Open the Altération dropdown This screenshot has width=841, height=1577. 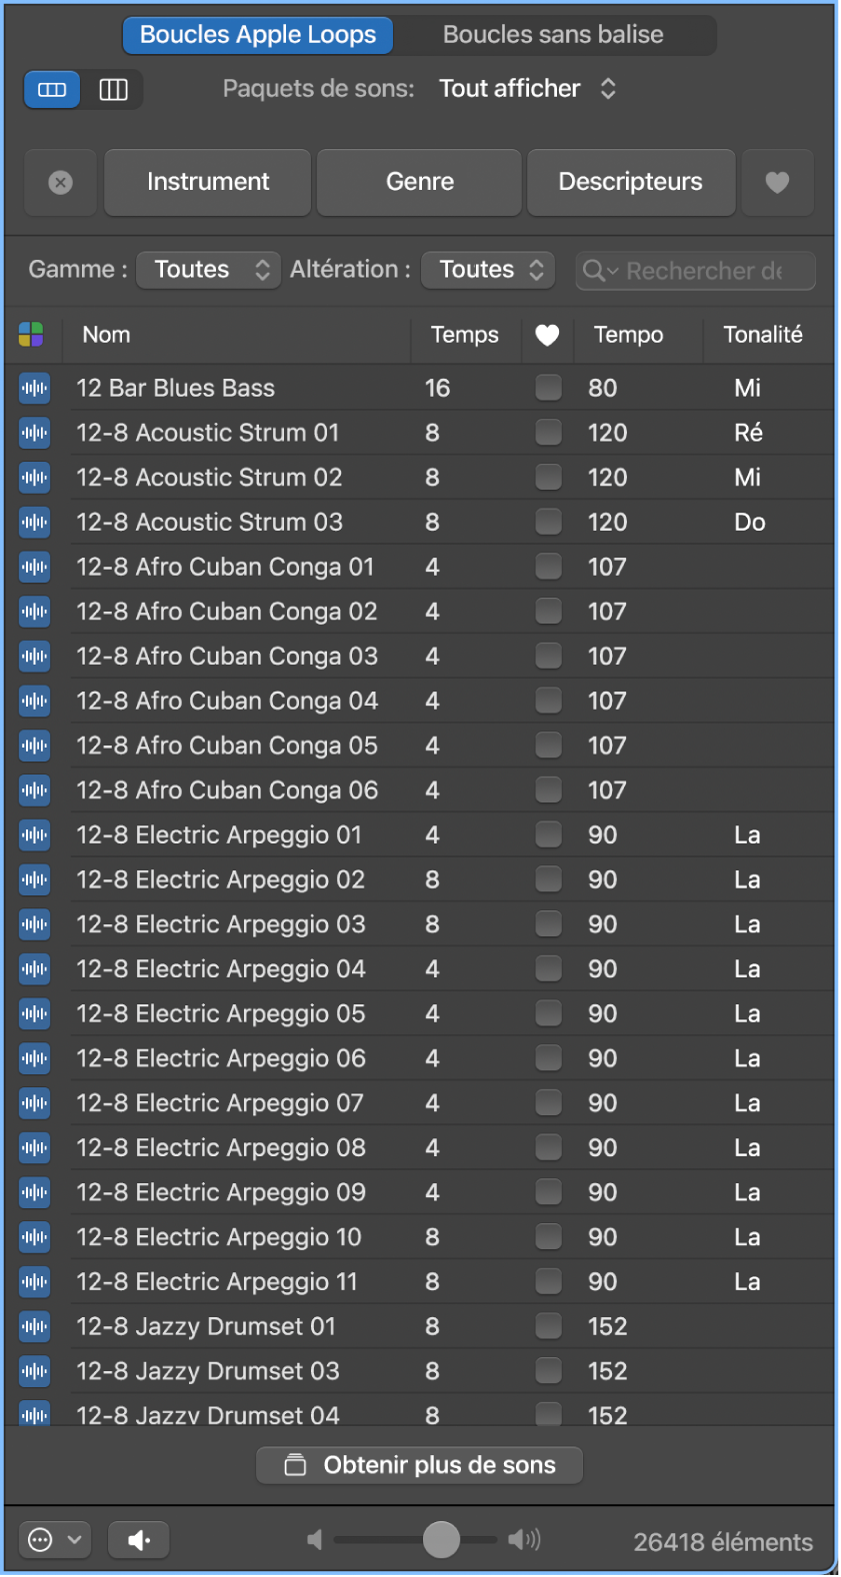[490, 270]
